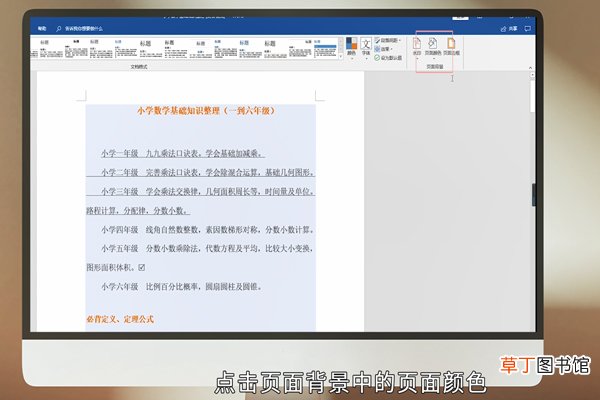This screenshot has height=400, width=600.
Task: Collapse the ribbon with the chevron arrow
Action: (530, 67)
